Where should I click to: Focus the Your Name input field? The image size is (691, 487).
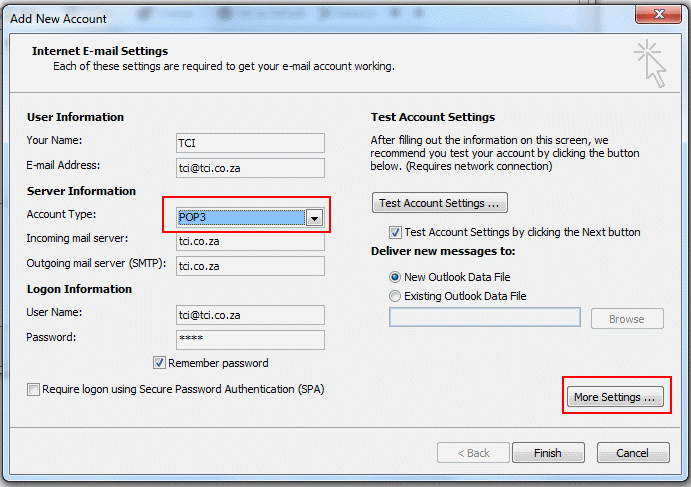250,143
